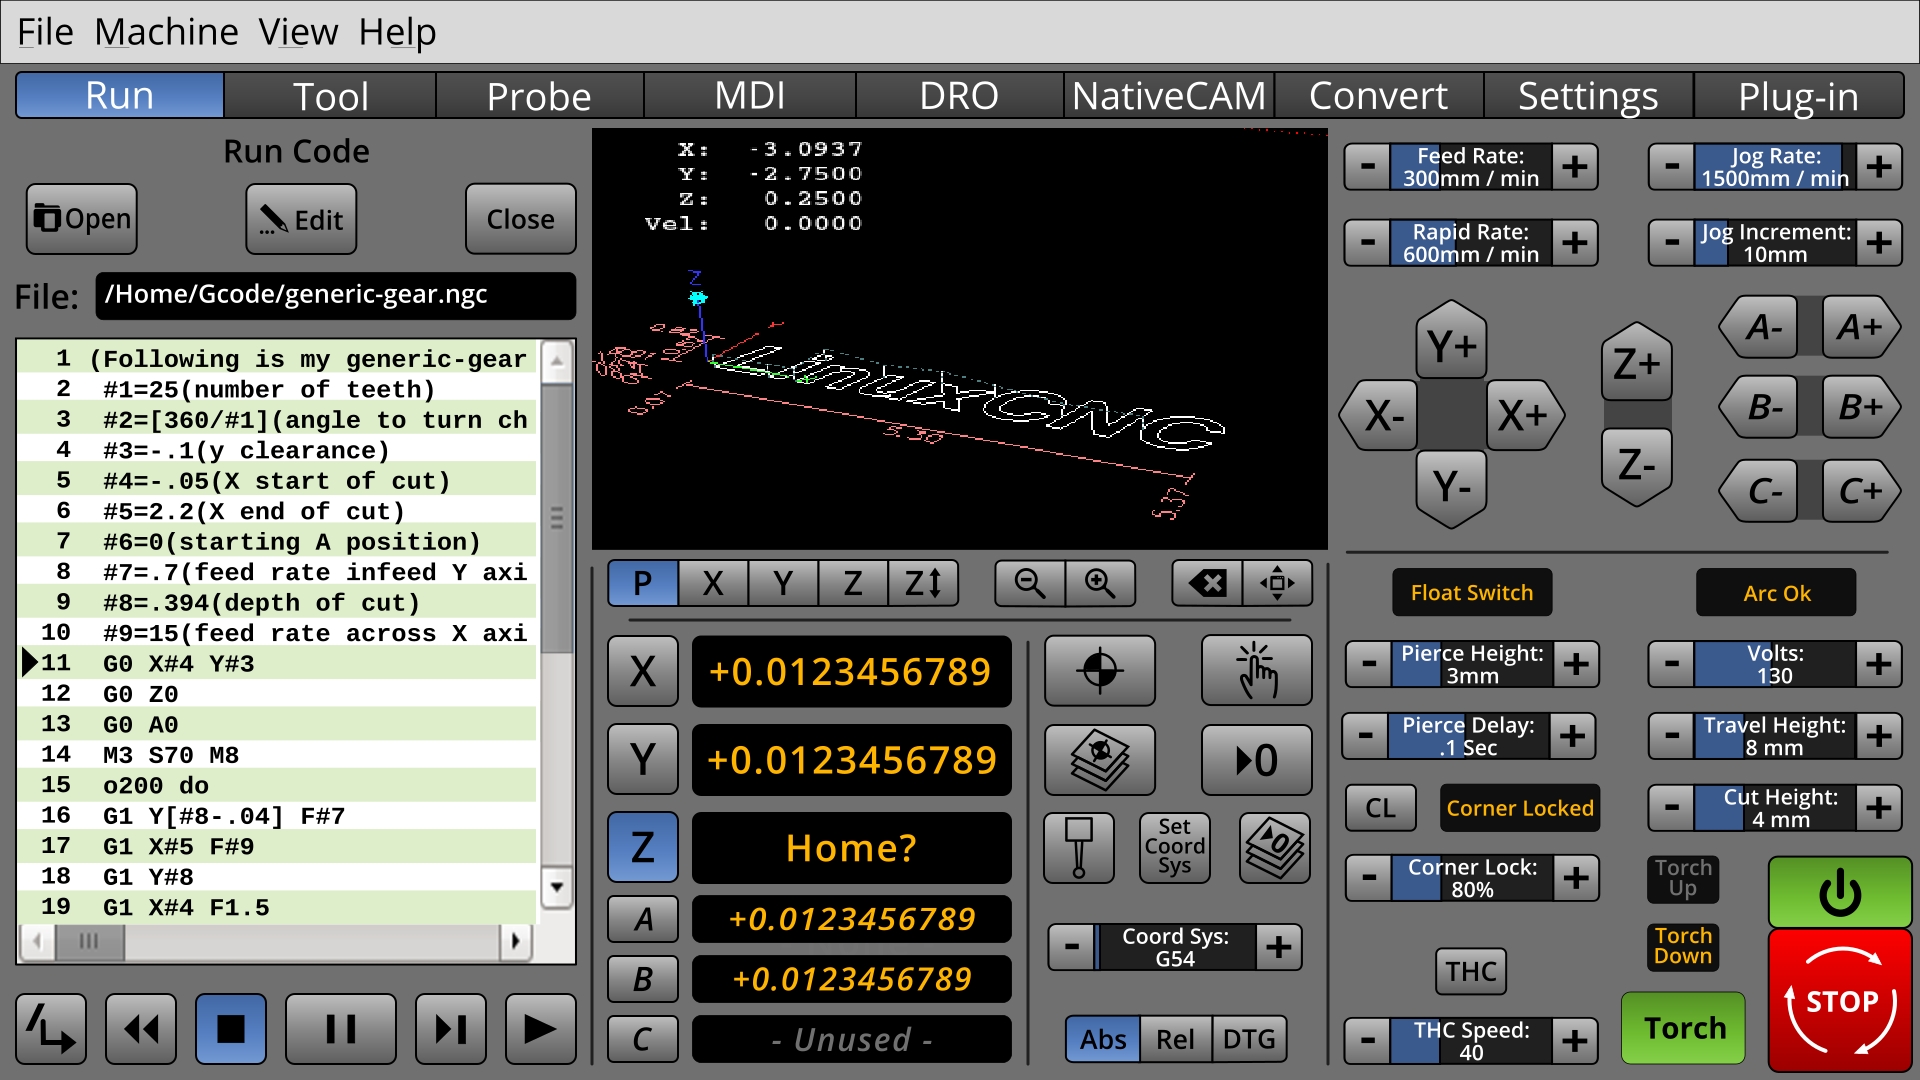This screenshot has height=1080, width=1920.
Task: Switch to the MDI tab
Action: [x=750, y=96]
